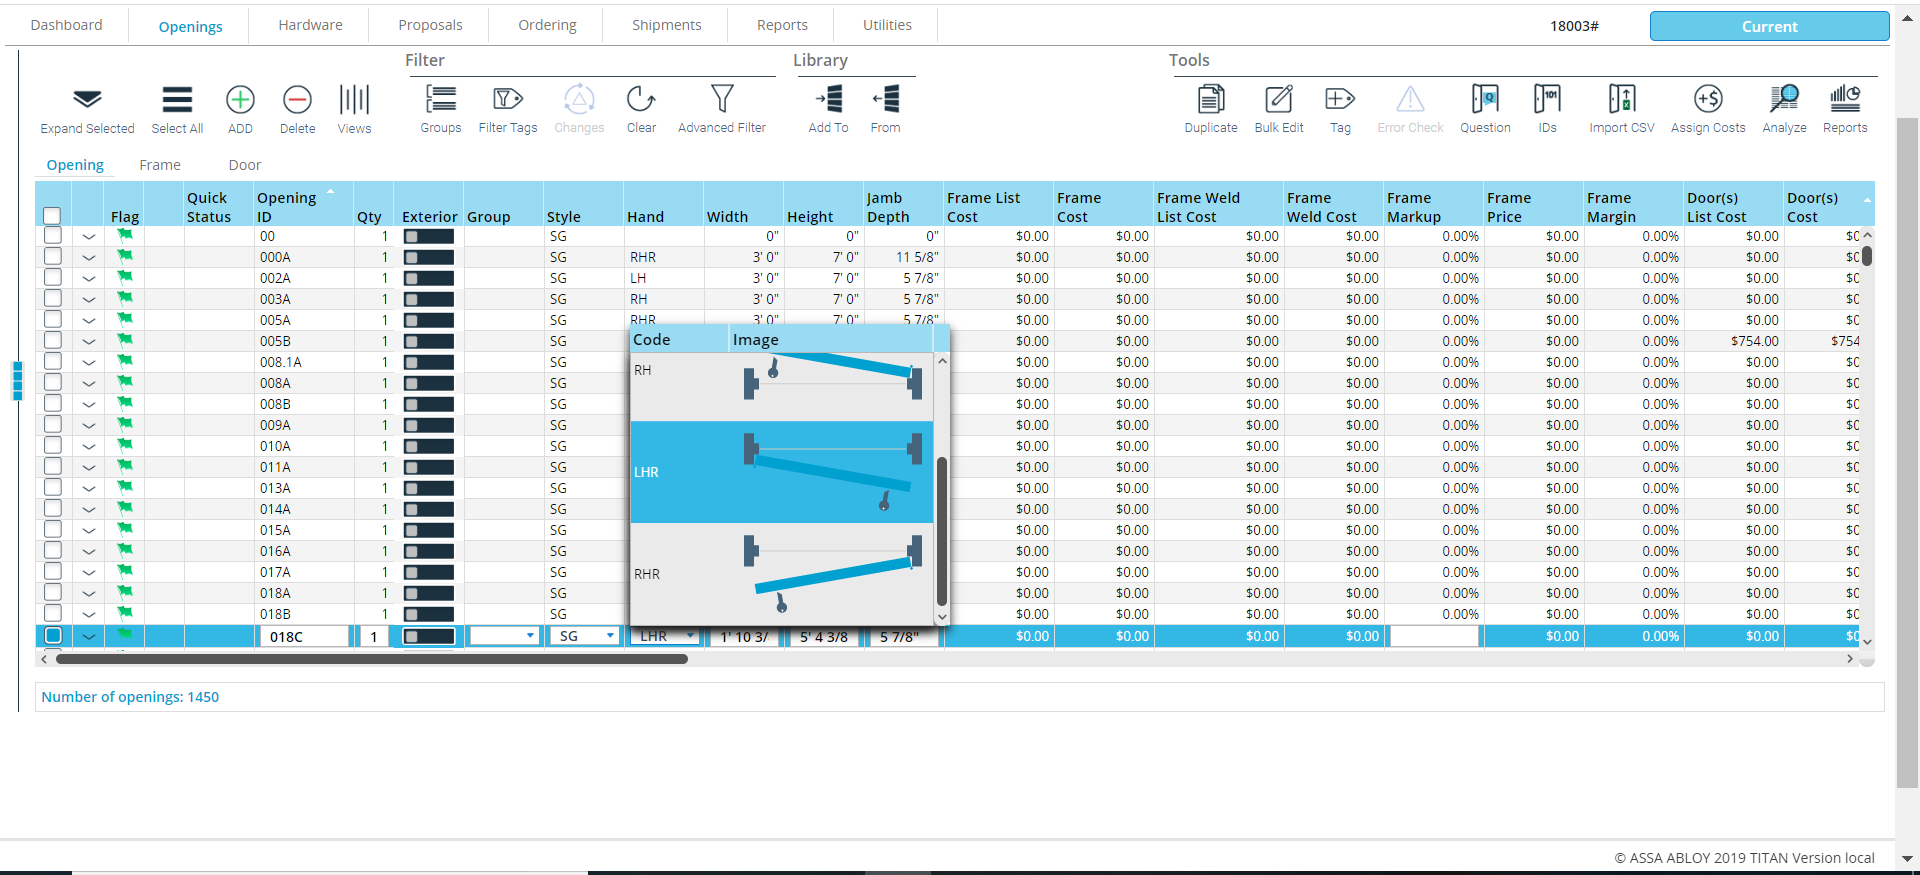Image resolution: width=1920 pixels, height=875 pixels.
Task: Open the Import CSV tool
Action: coord(1621,100)
